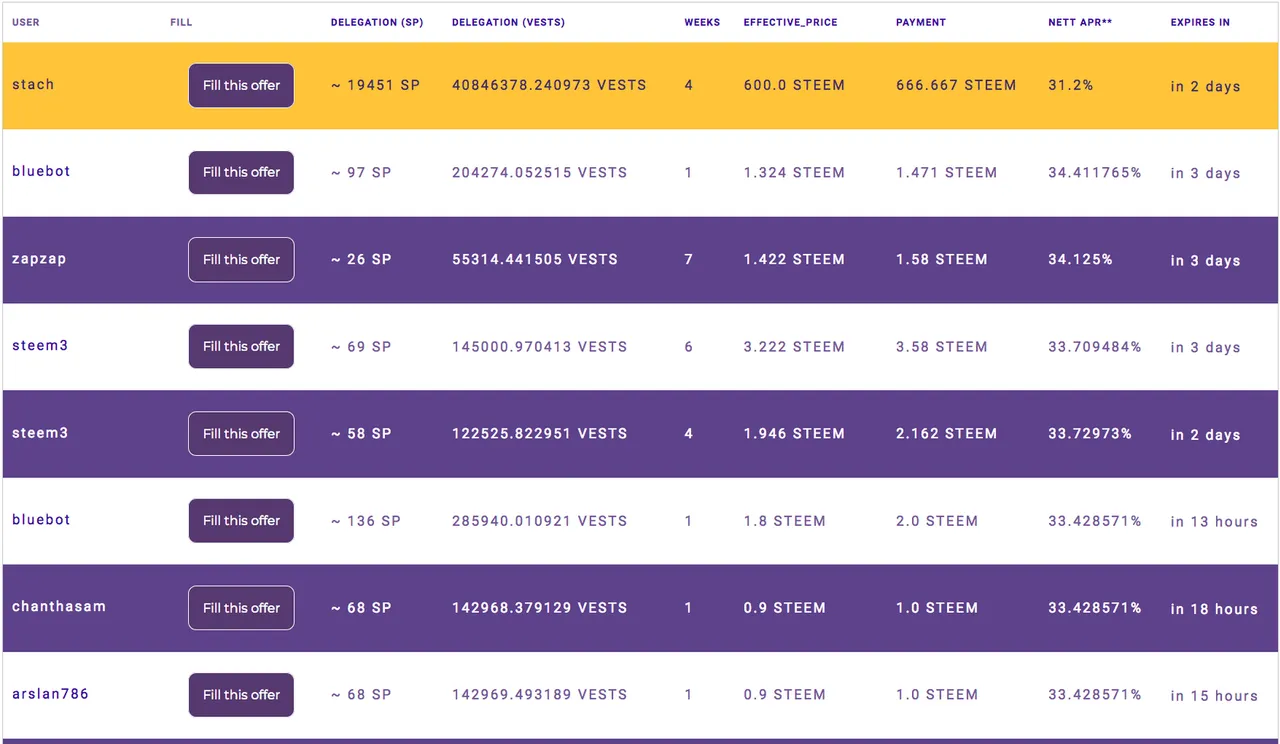Select the '122525.822951 VESTS' cell
Screen dimensions: 1280x744
pos(540,434)
